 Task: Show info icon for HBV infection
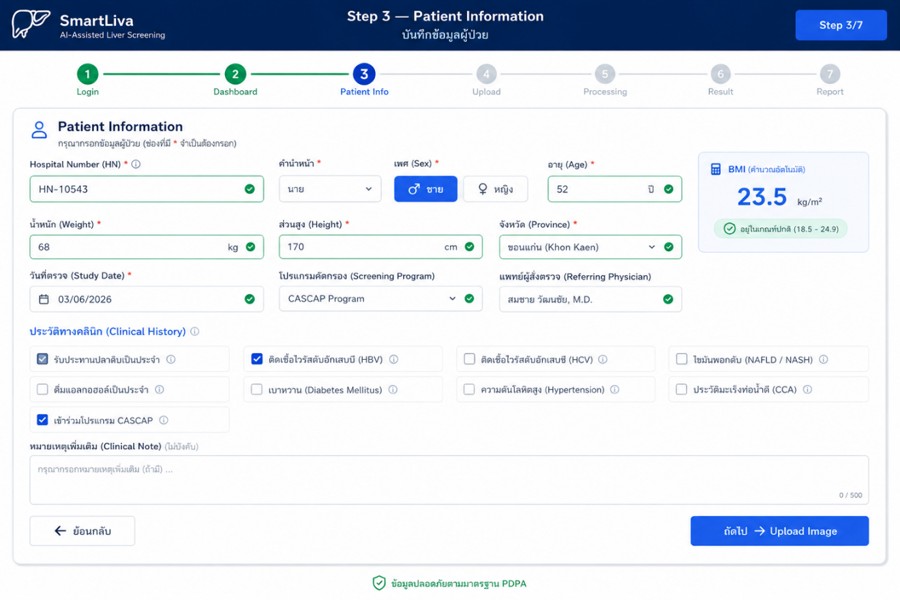tap(394, 359)
